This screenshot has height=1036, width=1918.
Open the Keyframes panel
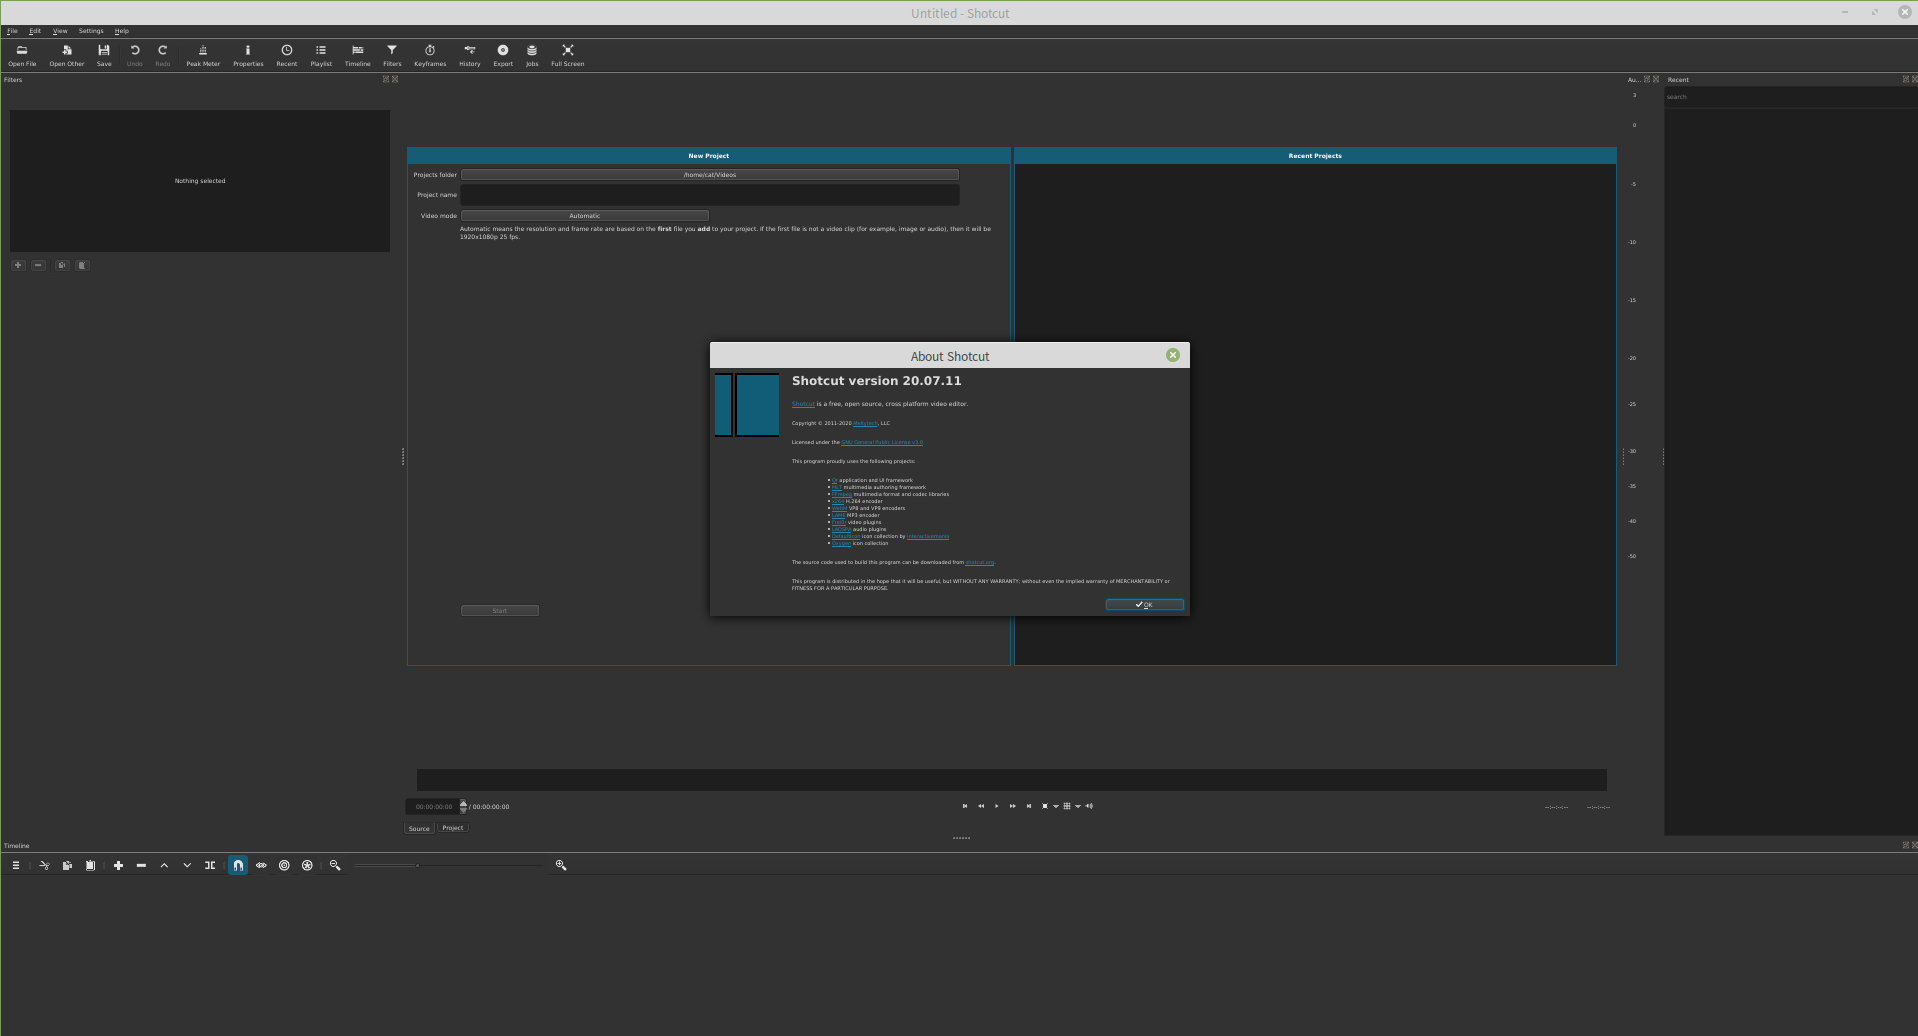click(429, 54)
